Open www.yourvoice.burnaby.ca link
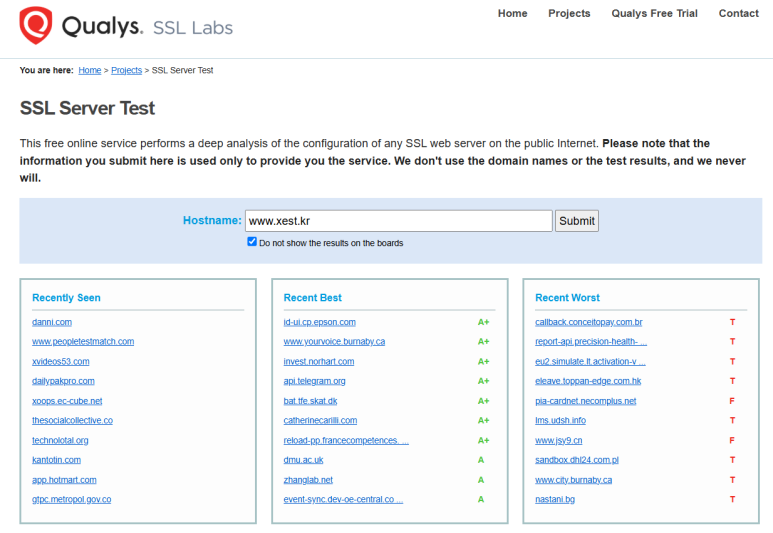This screenshot has width=773, height=533. (334, 342)
